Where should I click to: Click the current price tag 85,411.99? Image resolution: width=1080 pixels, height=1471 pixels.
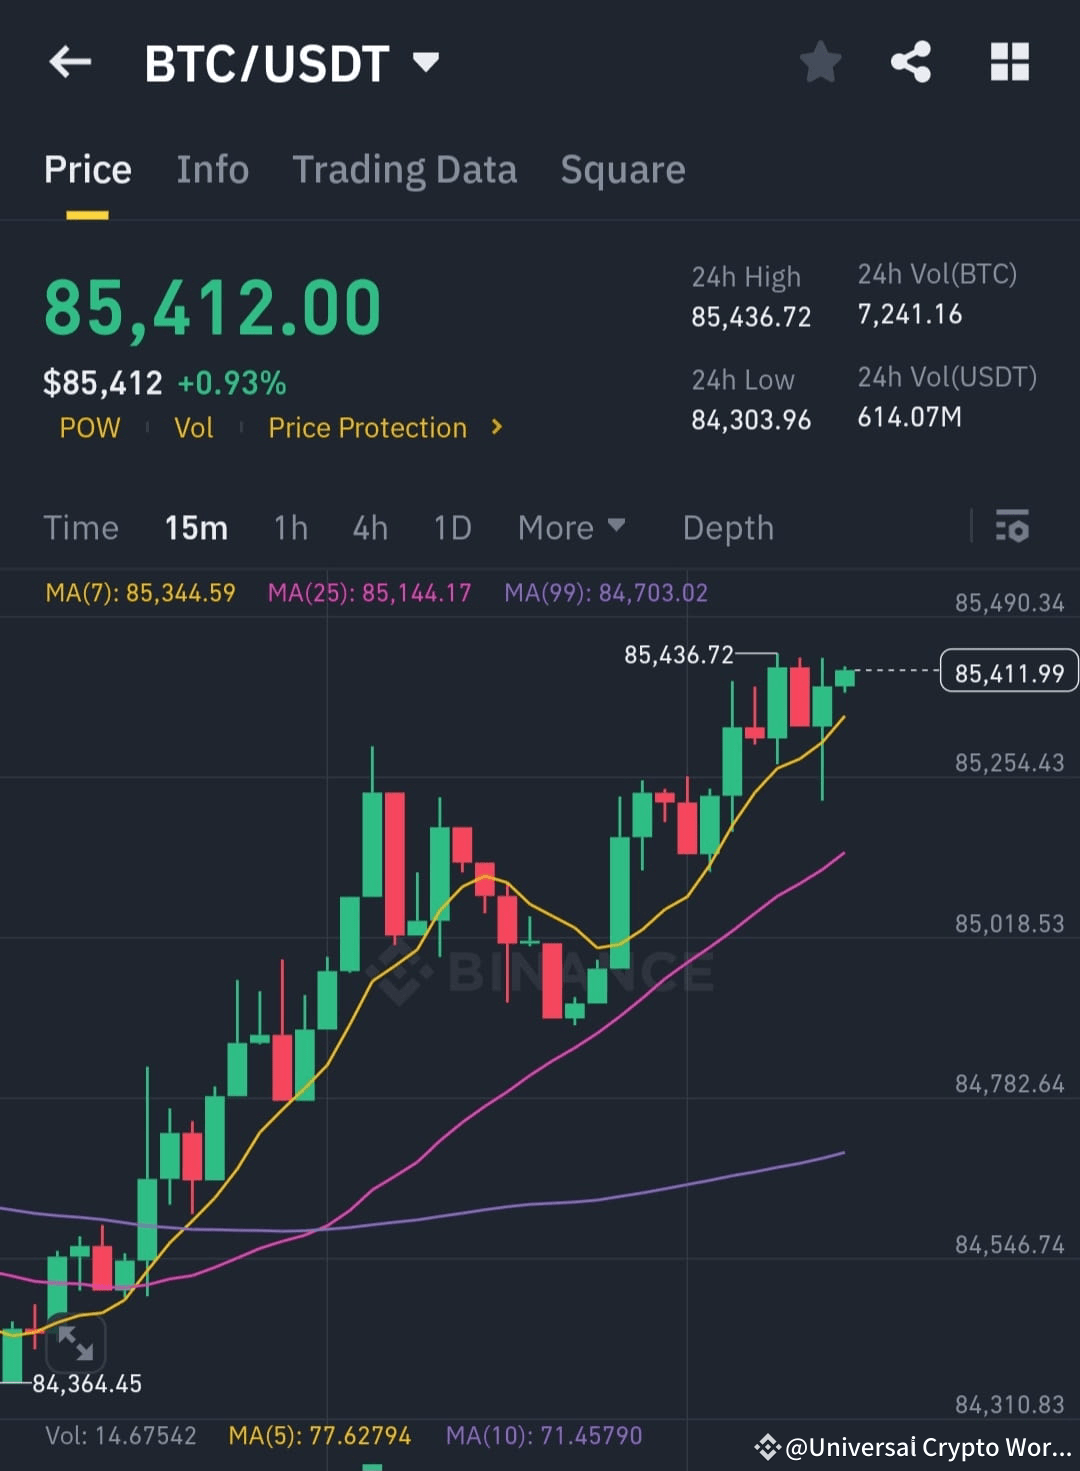point(1008,671)
